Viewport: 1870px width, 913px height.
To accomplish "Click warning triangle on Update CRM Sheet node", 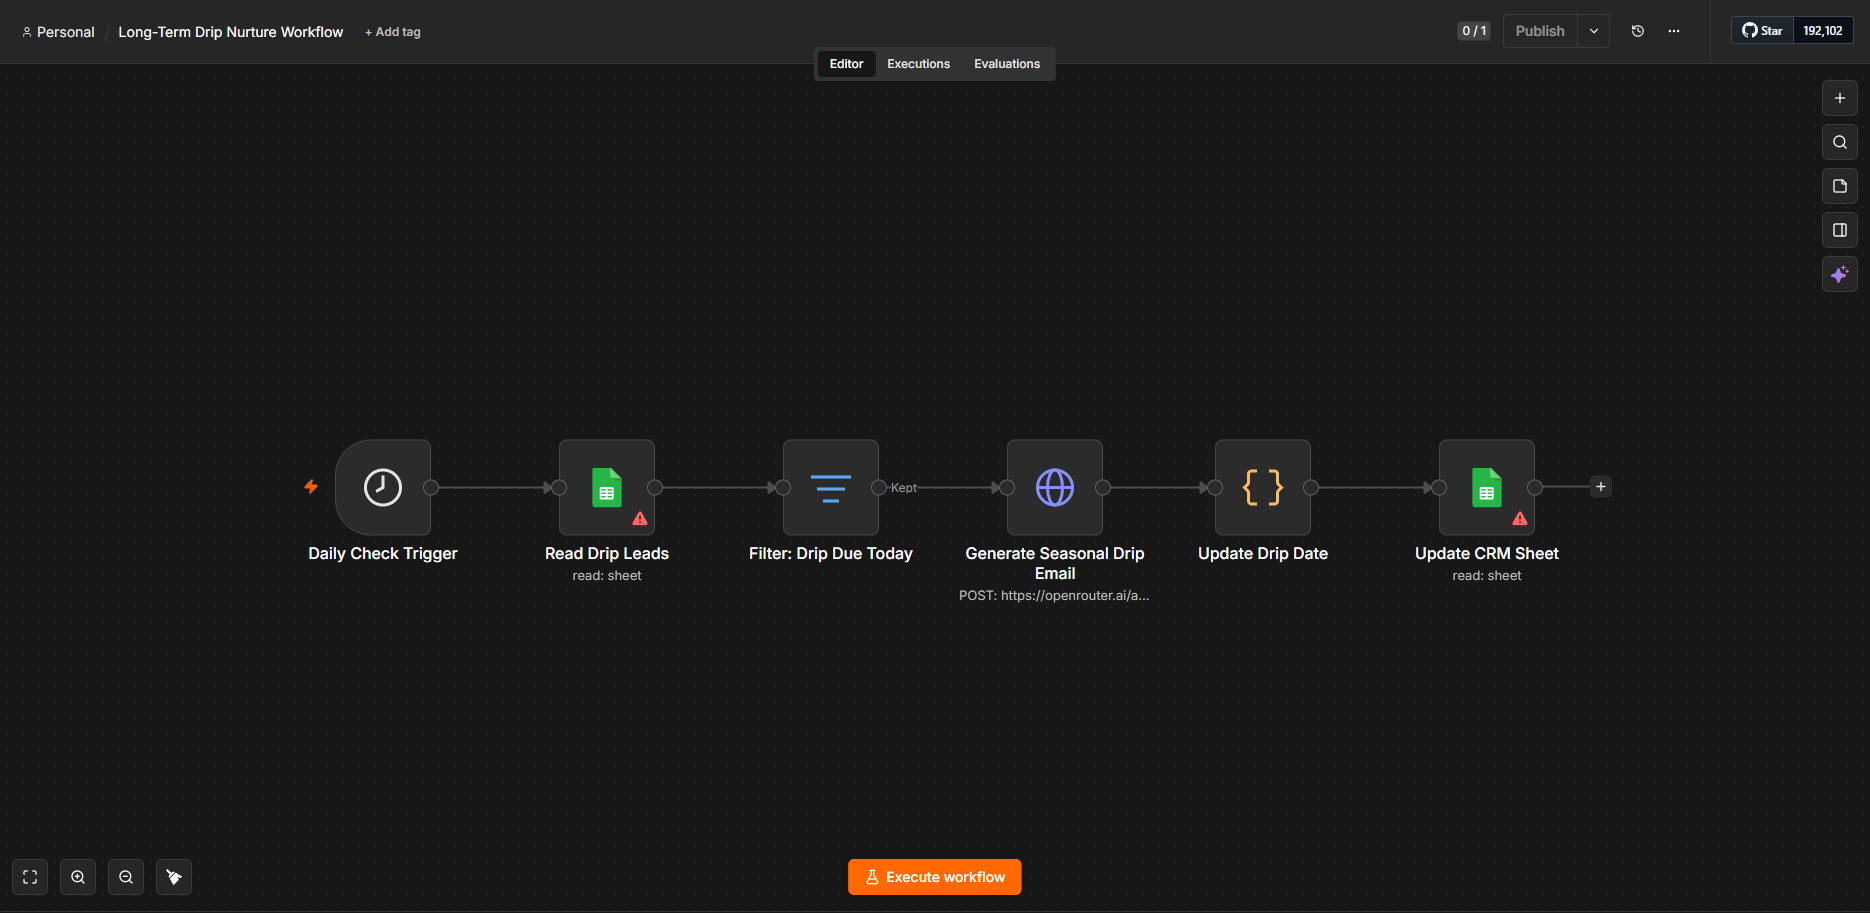I will 1520,518.
